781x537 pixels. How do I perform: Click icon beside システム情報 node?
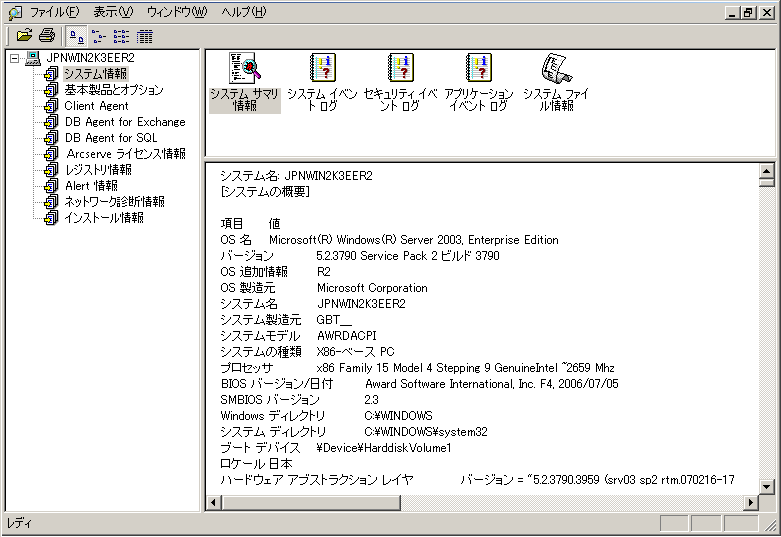point(51,74)
